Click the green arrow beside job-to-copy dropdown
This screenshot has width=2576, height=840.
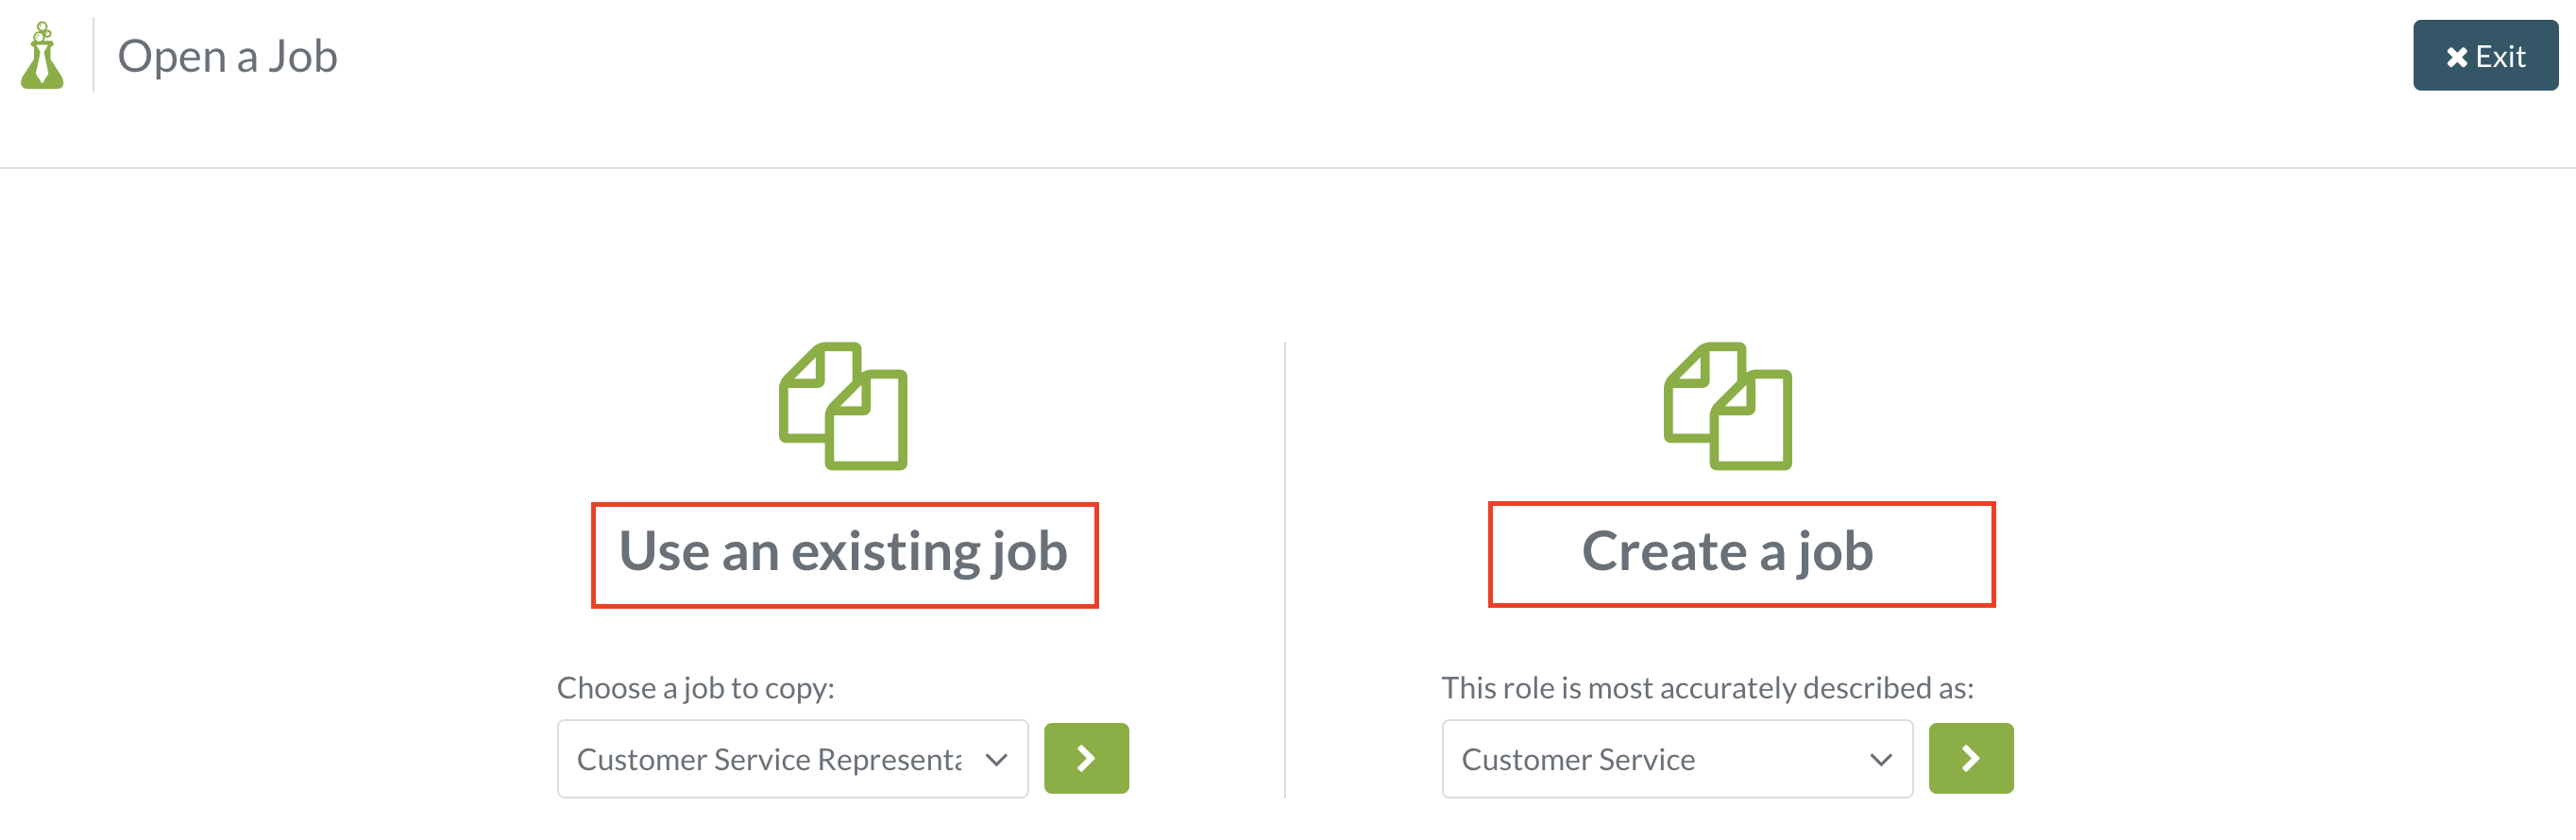(1086, 758)
